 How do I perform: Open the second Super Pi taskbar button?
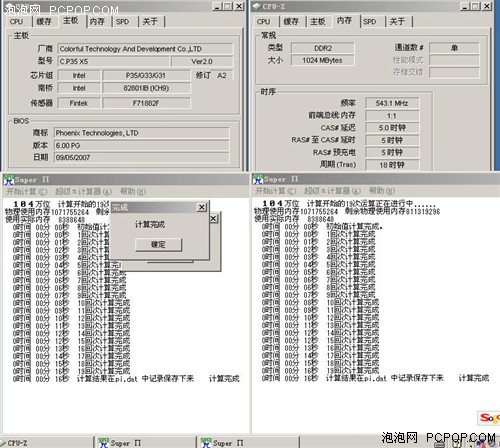tap(223, 443)
